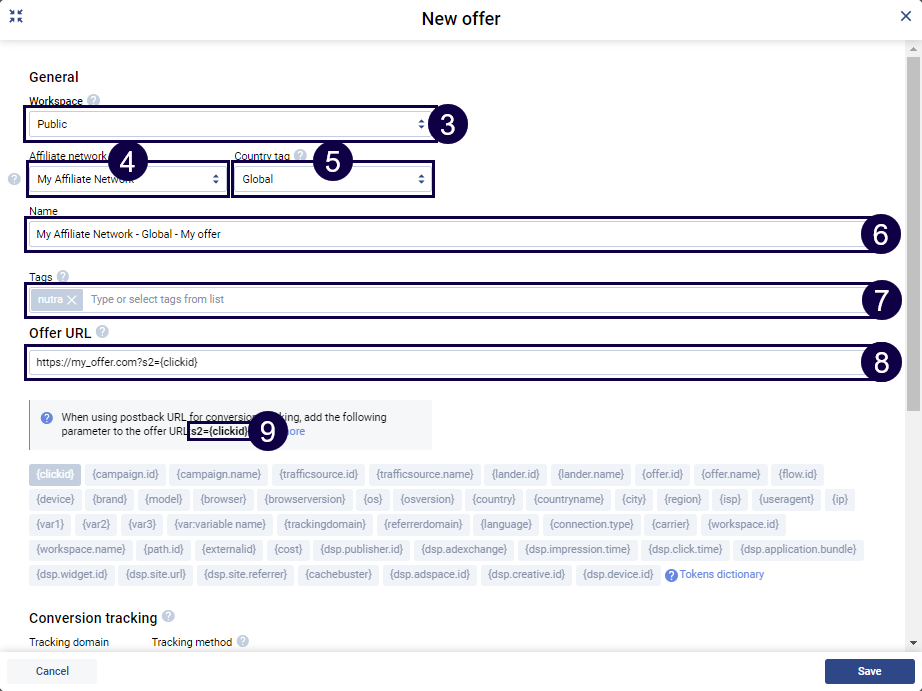
Task: Click the help icon next to Tracking method
Action: click(243, 642)
